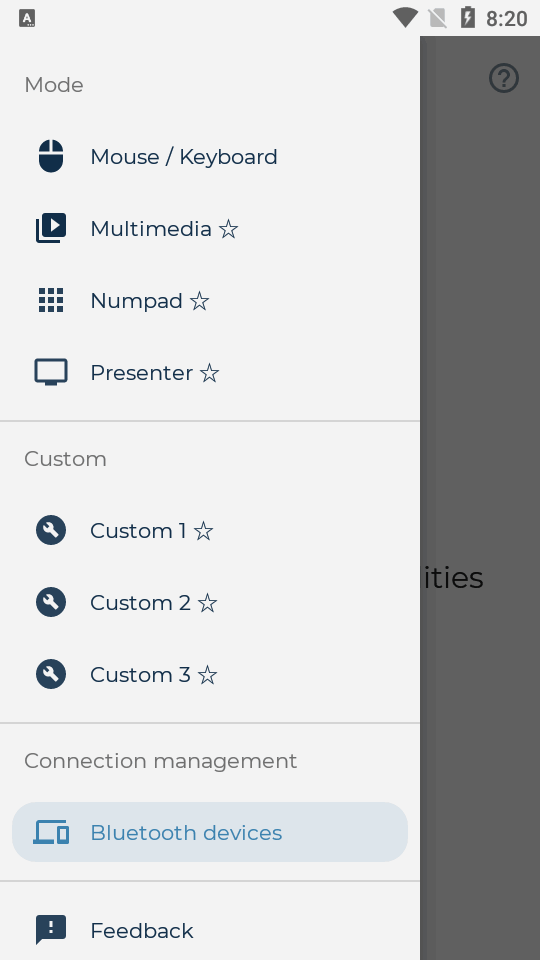Tap the Custom 2 wrench icon
Screen dimensions: 540x960
(x=51, y=602)
